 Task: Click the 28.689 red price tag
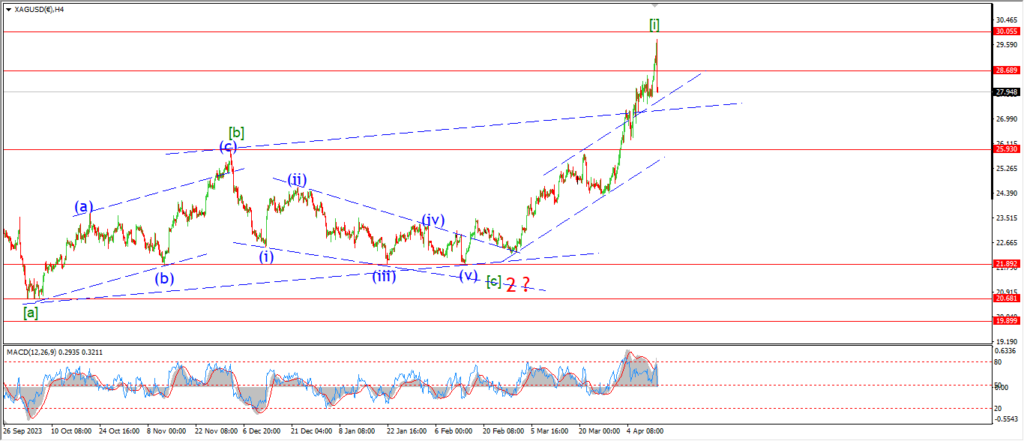click(1006, 71)
